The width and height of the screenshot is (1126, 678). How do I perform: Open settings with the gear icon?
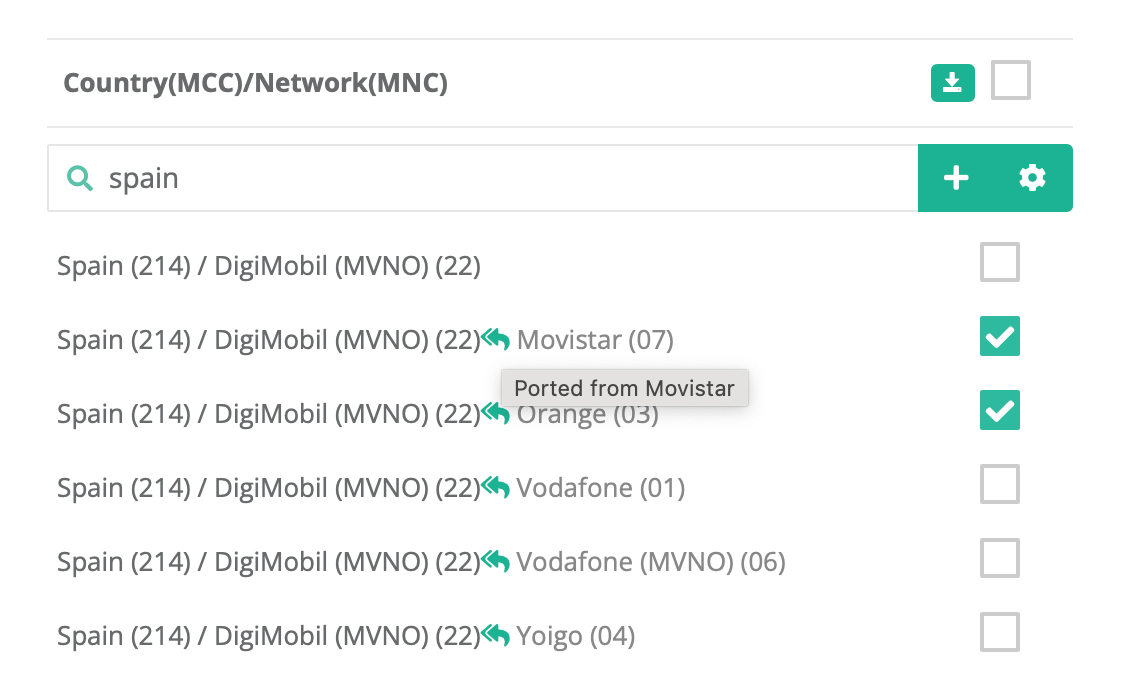(1032, 177)
